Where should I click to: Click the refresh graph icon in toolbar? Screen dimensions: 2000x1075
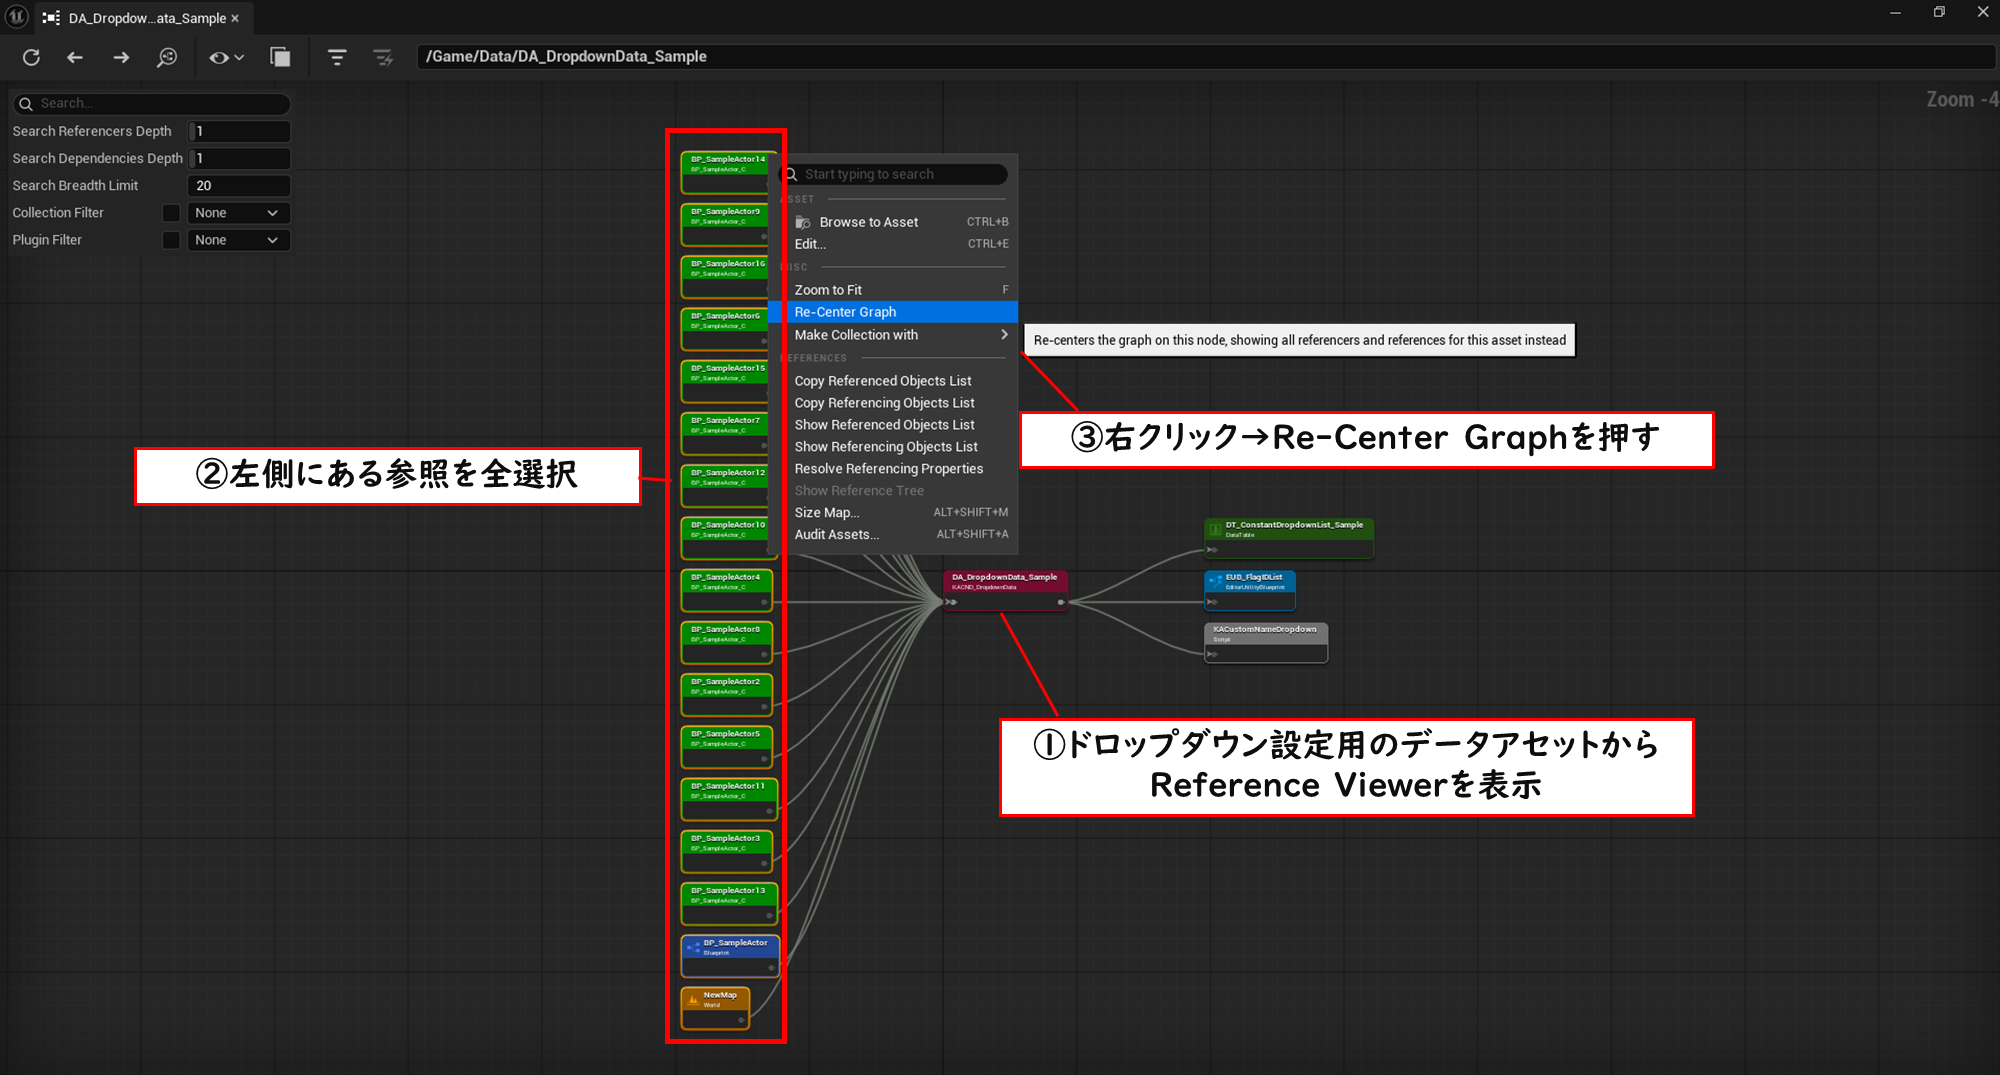point(31,57)
